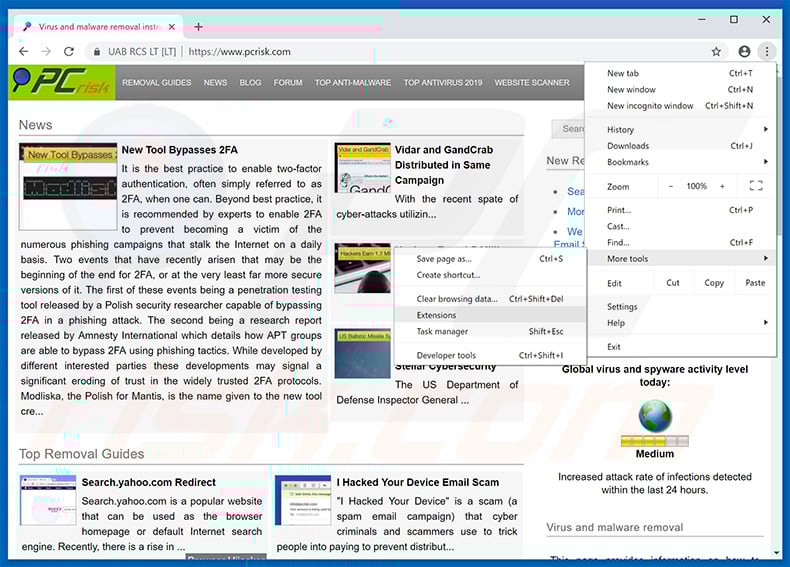The image size is (790, 567).
Task: Click Paste in Edit row
Action: pyautogui.click(x=755, y=283)
